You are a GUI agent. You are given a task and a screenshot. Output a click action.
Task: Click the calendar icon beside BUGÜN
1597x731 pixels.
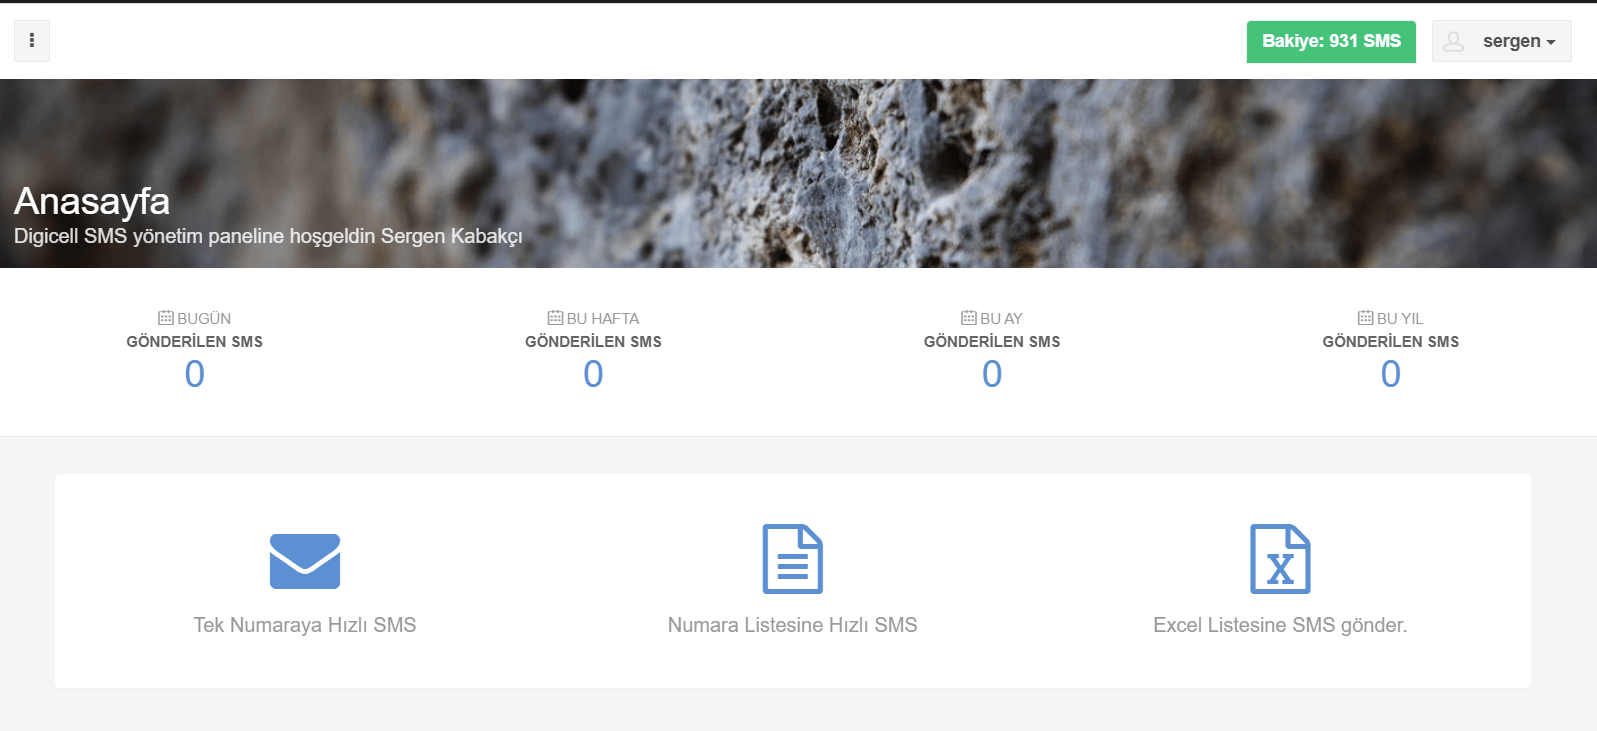[x=166, y=318]
